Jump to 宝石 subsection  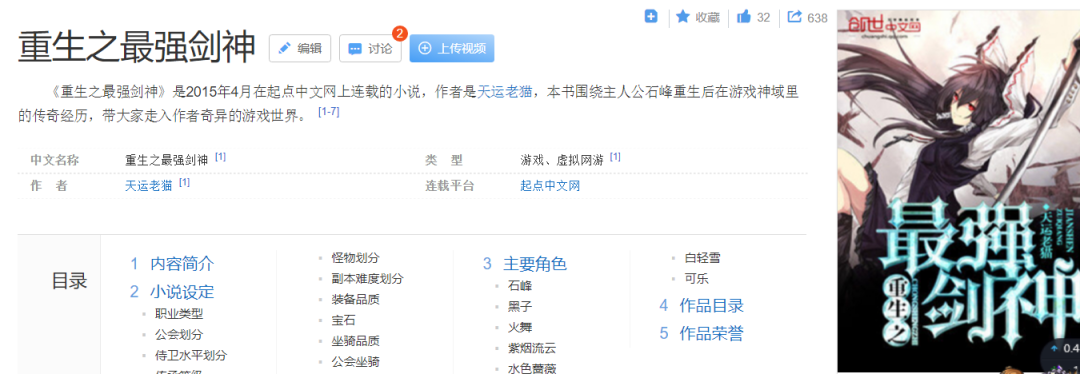pos(343,320)
